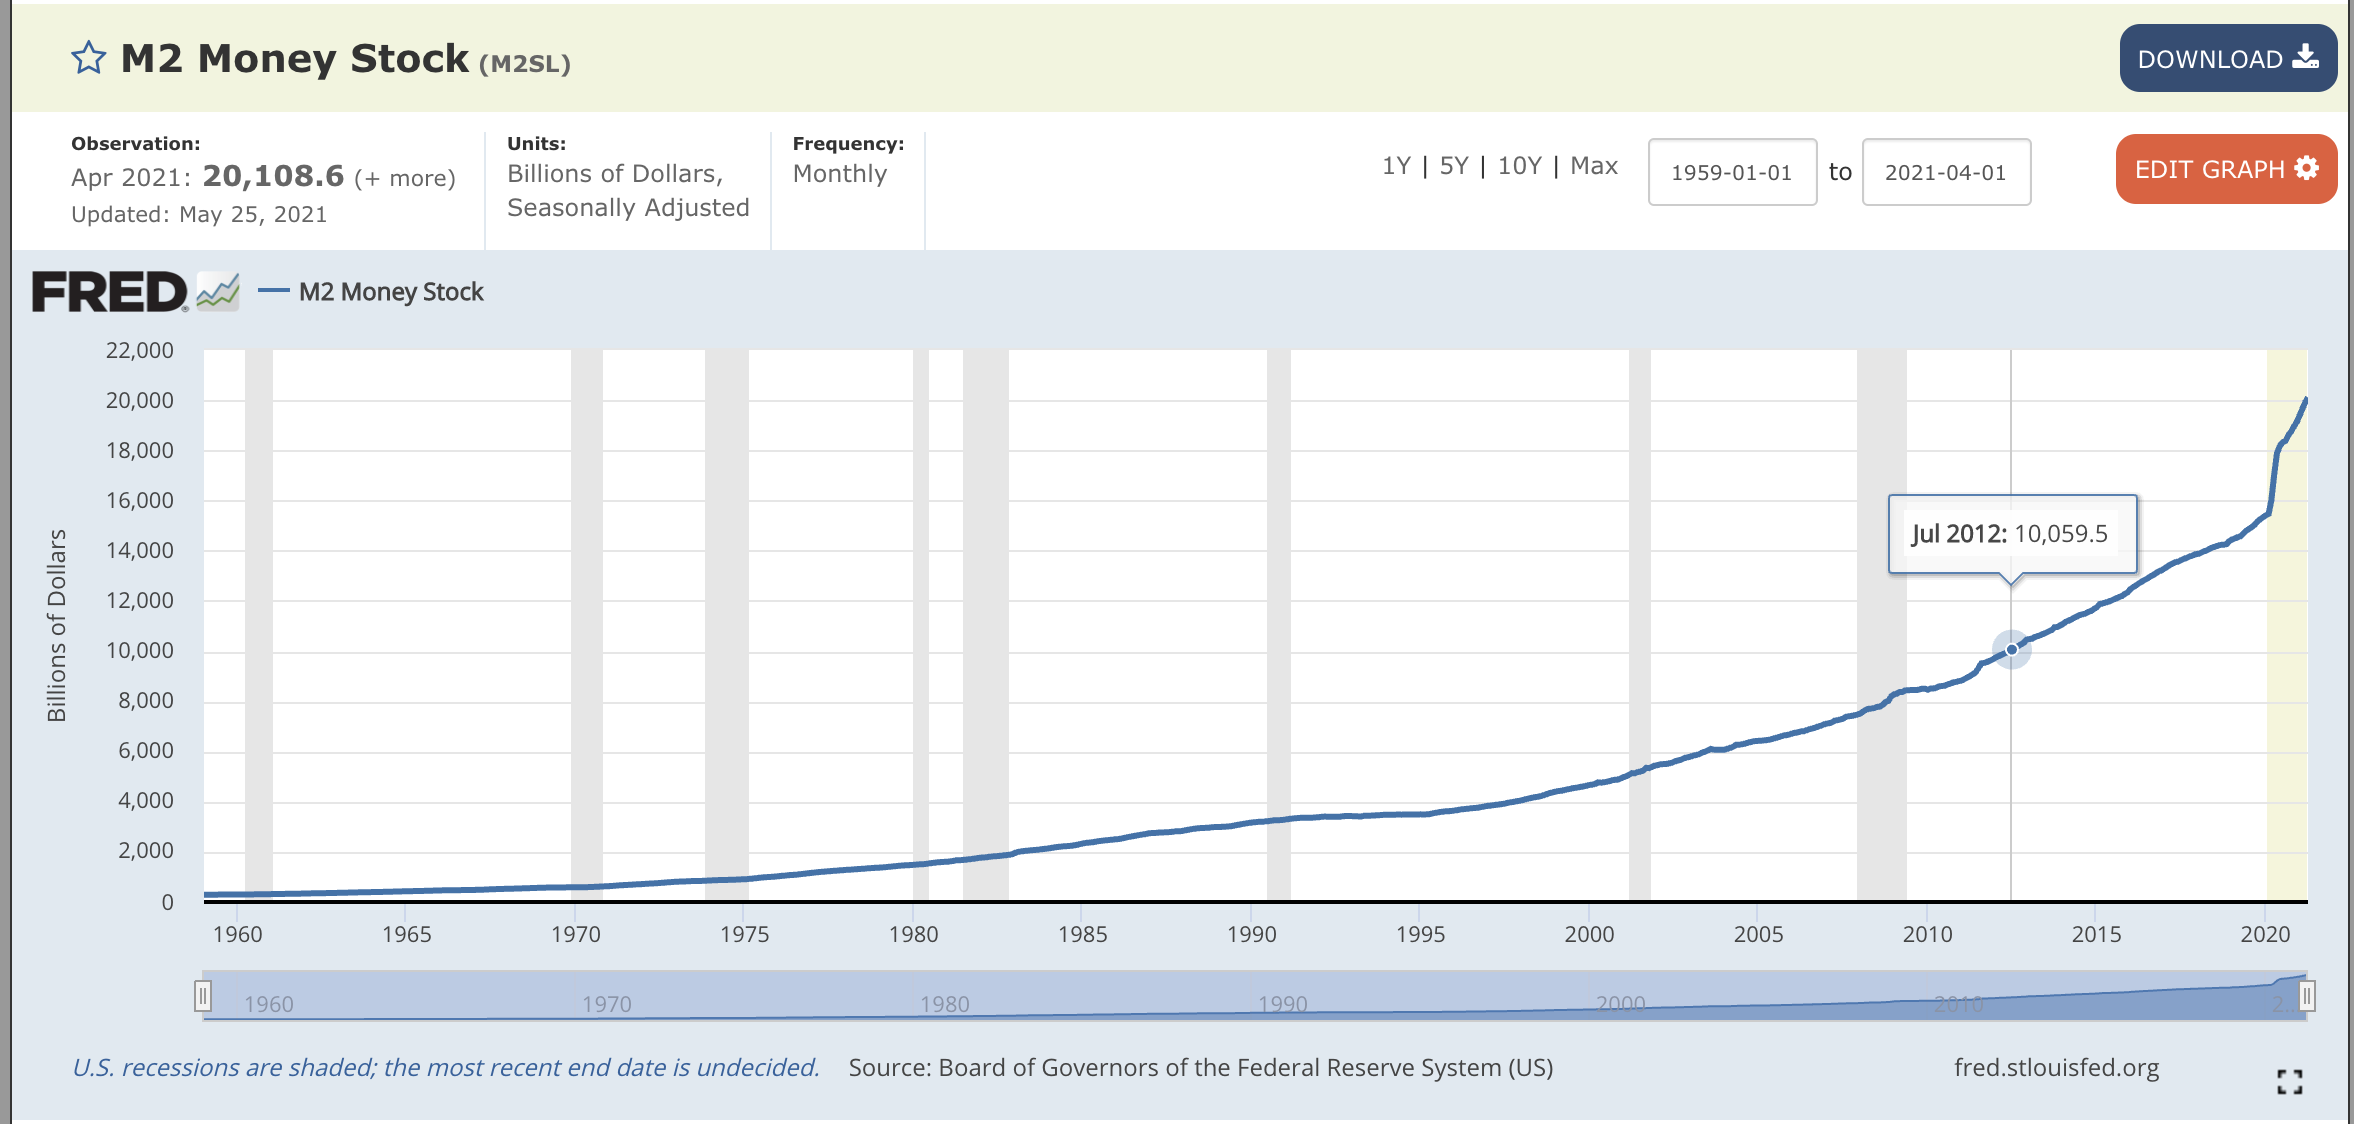
Task: Click the start date field 1959-01-01
Action: point(1731,172)
